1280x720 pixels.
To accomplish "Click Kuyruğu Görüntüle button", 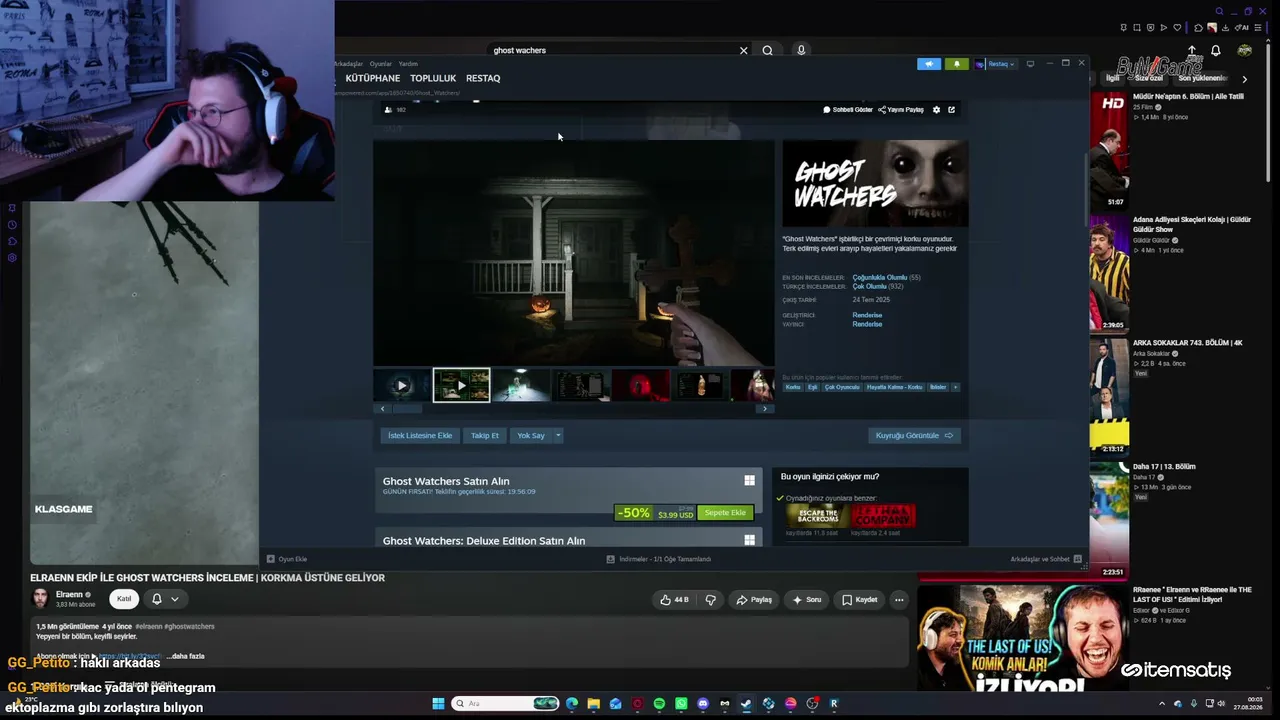I will pos(915,435).
